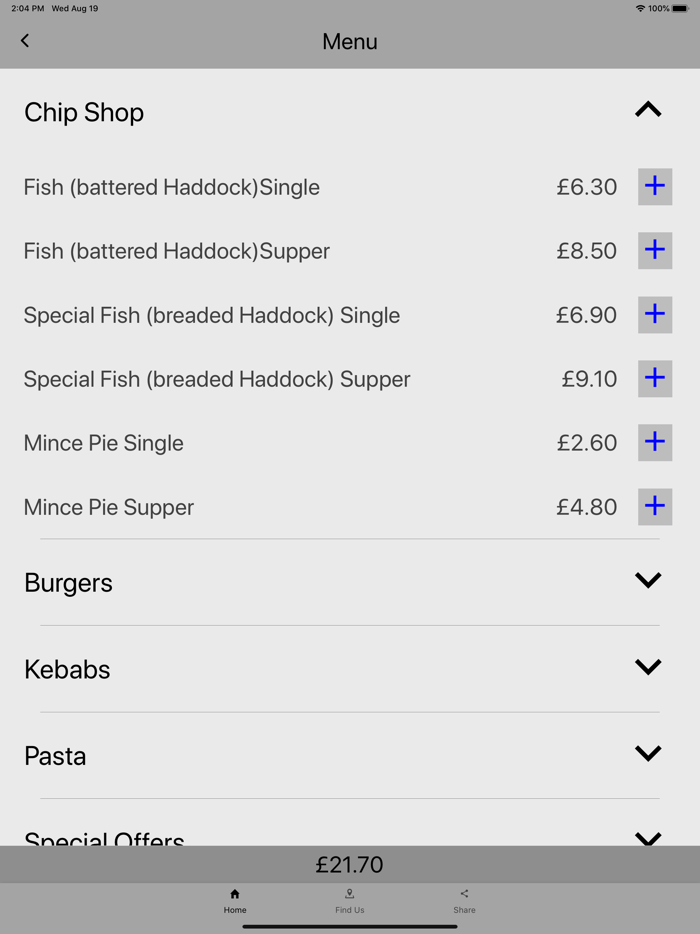
Task: Tap the £21.70 order total bar
Action: point(350,865)
